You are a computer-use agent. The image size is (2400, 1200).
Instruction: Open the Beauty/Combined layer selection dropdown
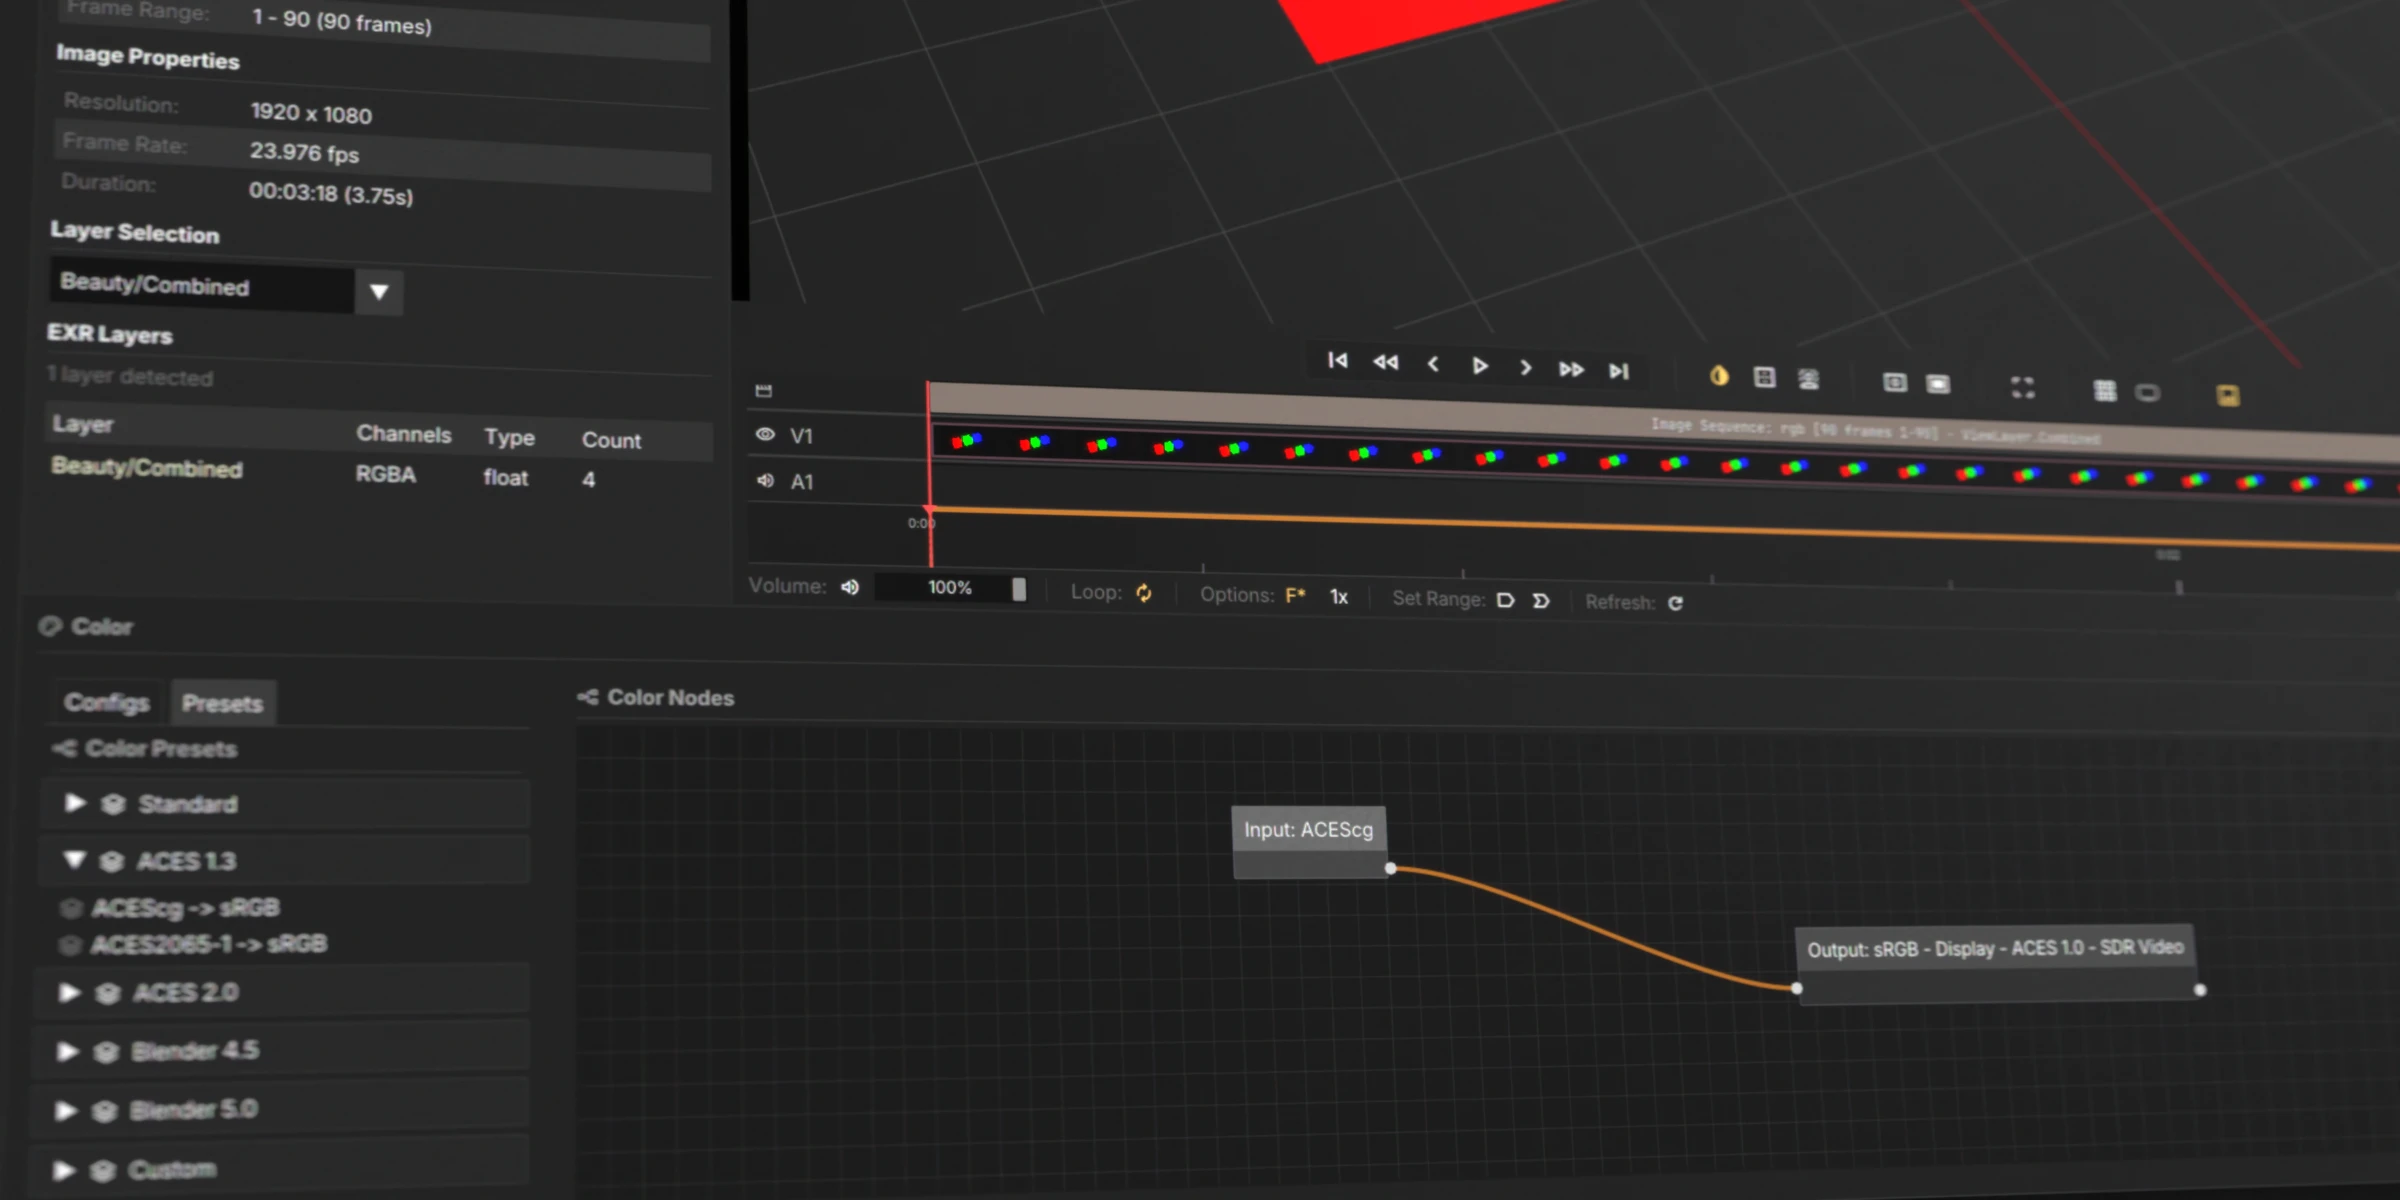point(378,292)
